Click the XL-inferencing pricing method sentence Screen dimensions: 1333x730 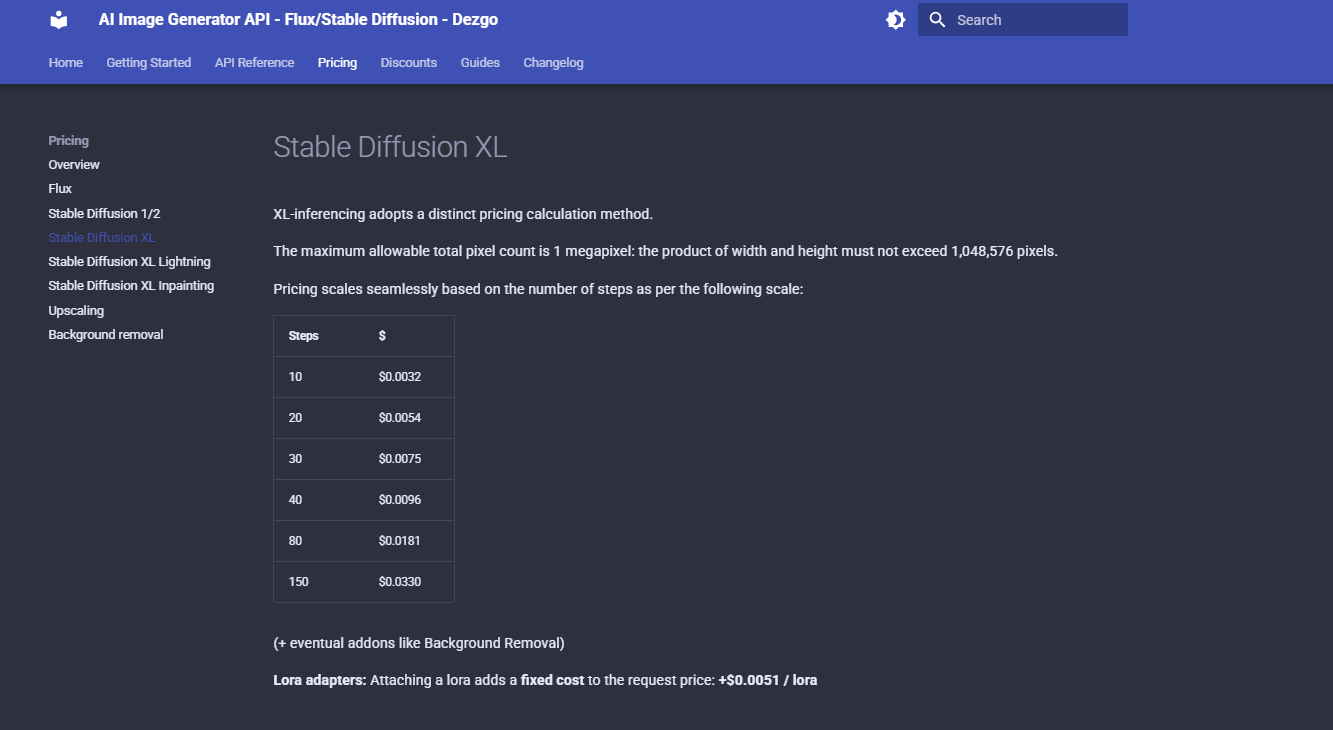(x=463, y=214)
